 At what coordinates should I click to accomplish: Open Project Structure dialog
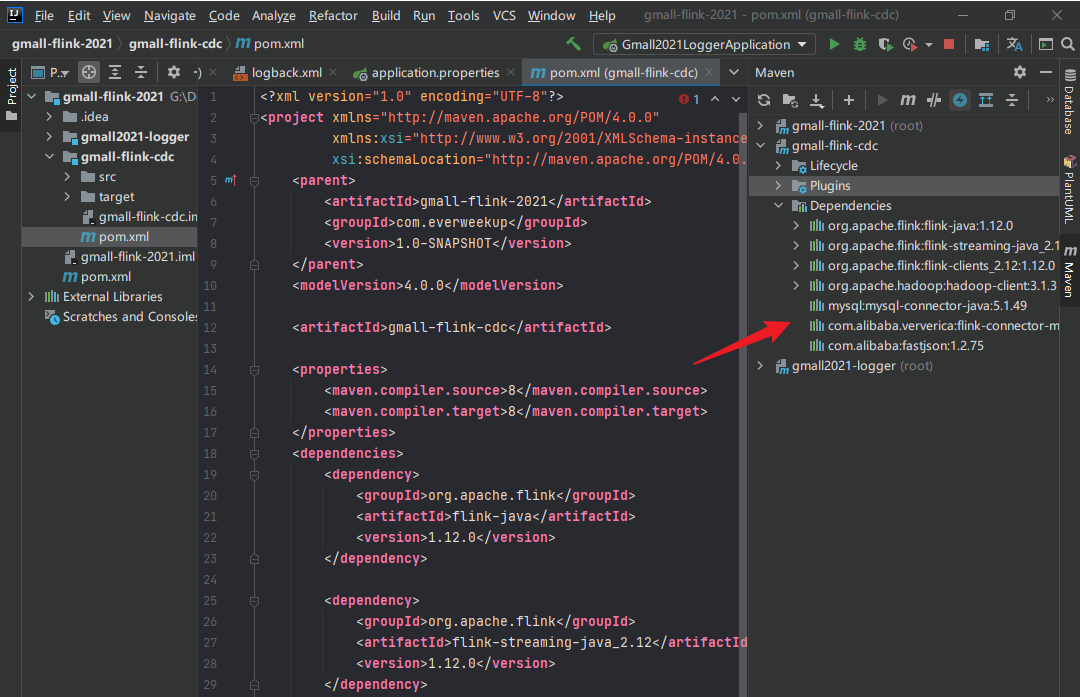click(982, 44)
